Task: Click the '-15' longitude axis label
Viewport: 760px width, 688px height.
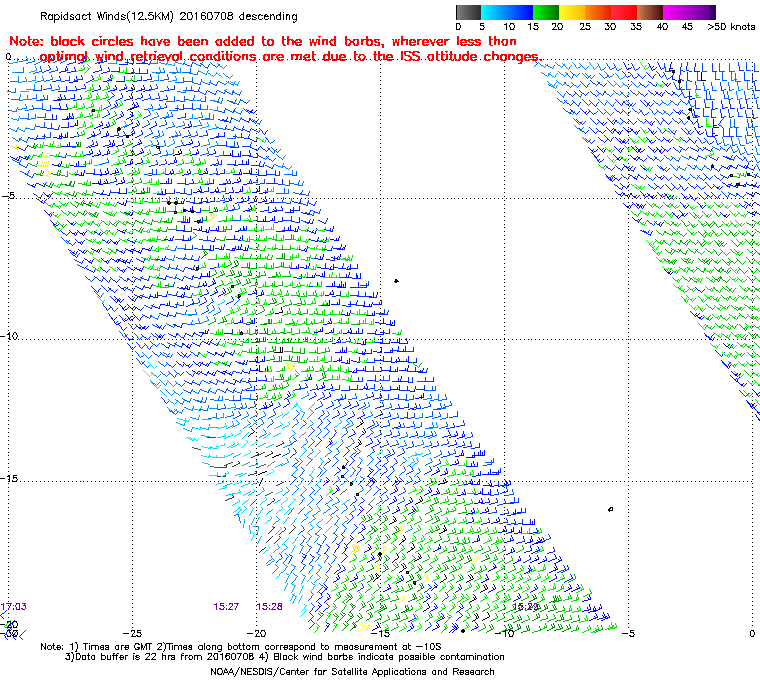Action: click(380, 633)
